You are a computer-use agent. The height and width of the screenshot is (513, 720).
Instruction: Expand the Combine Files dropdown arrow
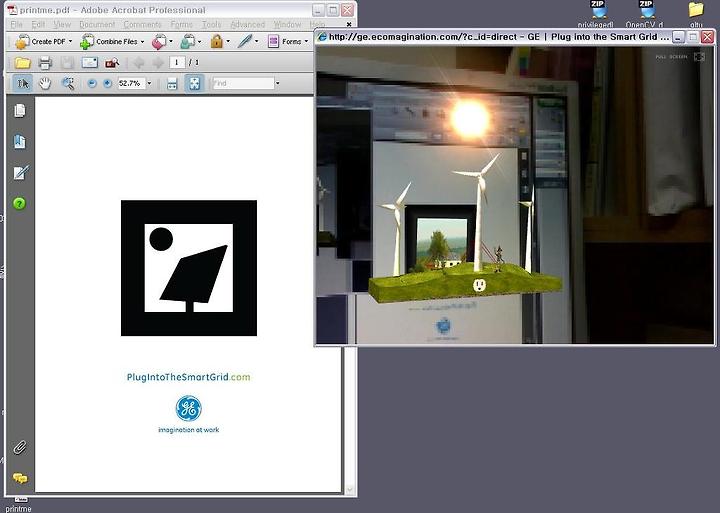(x=142, y=42)
